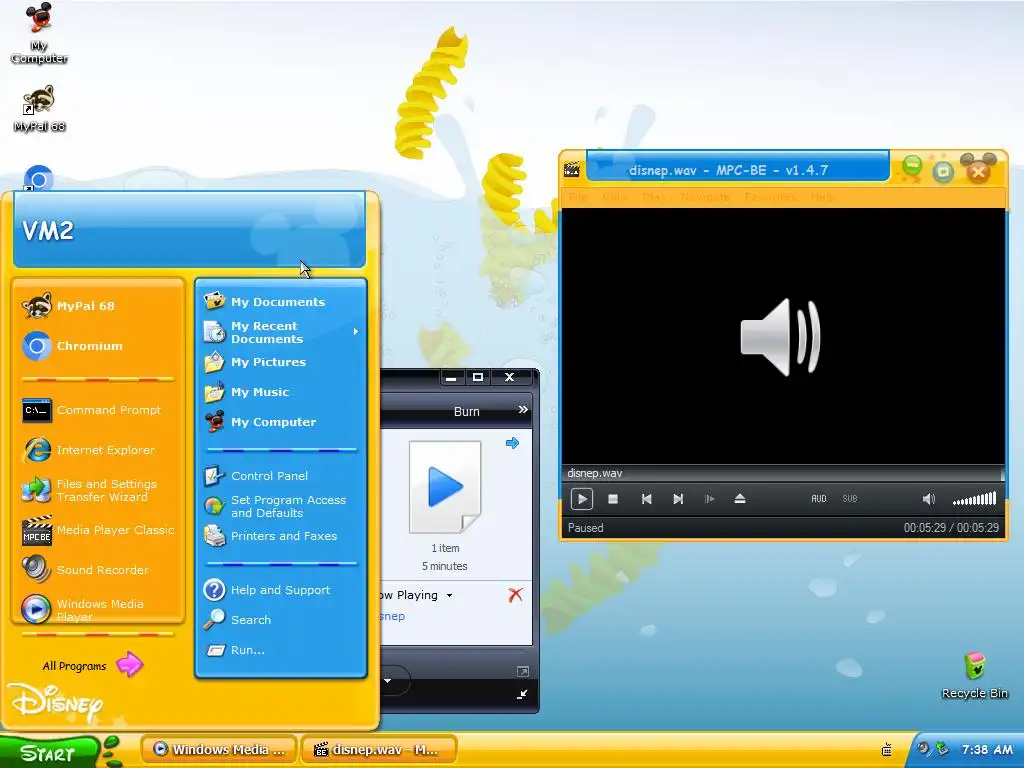Open My Computer desktop icon
Viewport: 1024px width, 768px height.
point(39,33)
